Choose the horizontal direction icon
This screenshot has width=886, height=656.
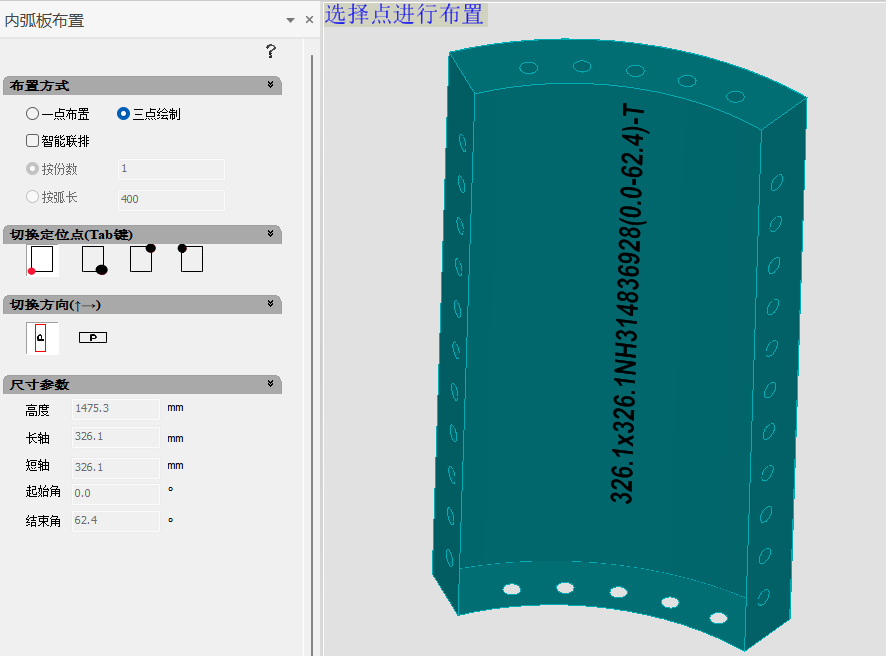(x=93, y=338)
